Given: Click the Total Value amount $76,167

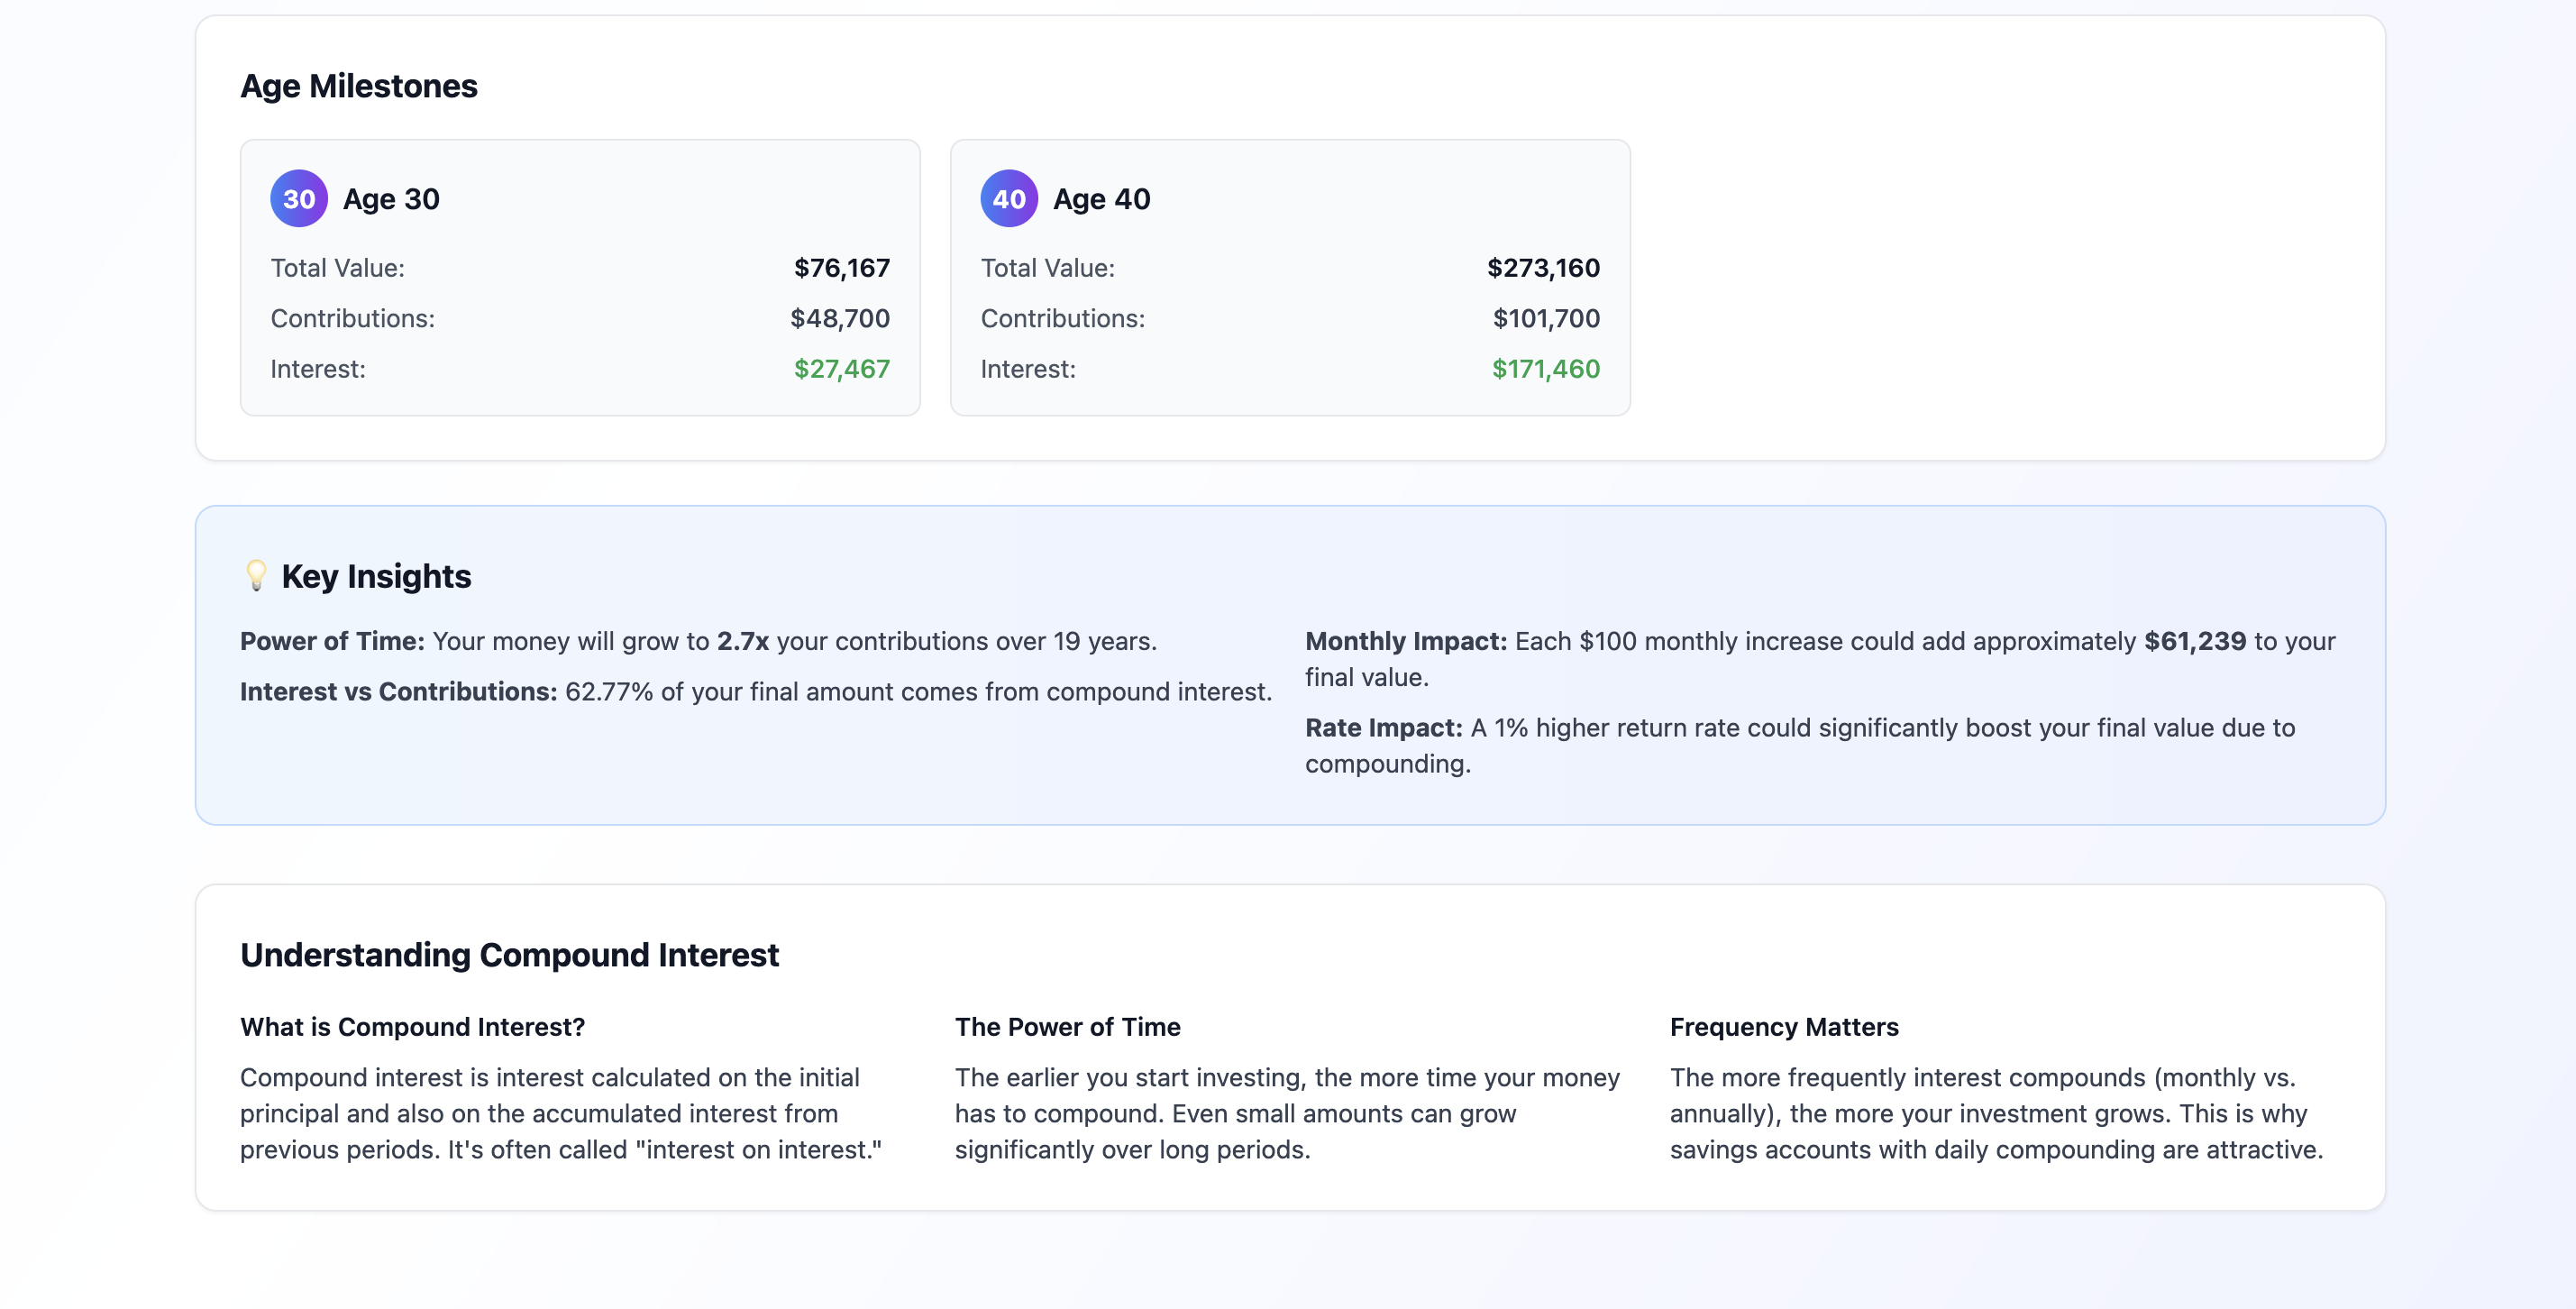Looking at the screenshot, I should (x=842, y=267).
